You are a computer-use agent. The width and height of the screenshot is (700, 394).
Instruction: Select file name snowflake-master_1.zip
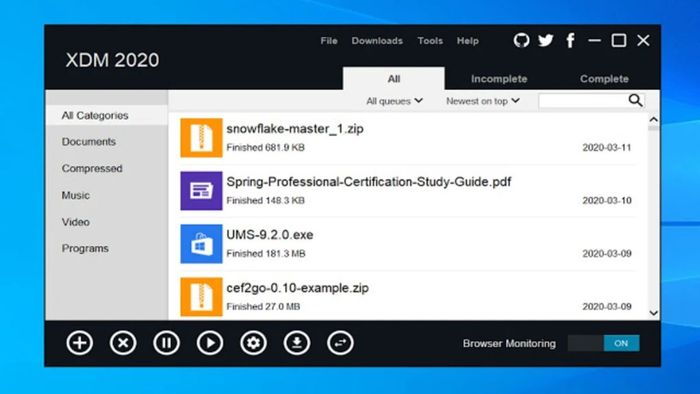[x=295, y=129]
